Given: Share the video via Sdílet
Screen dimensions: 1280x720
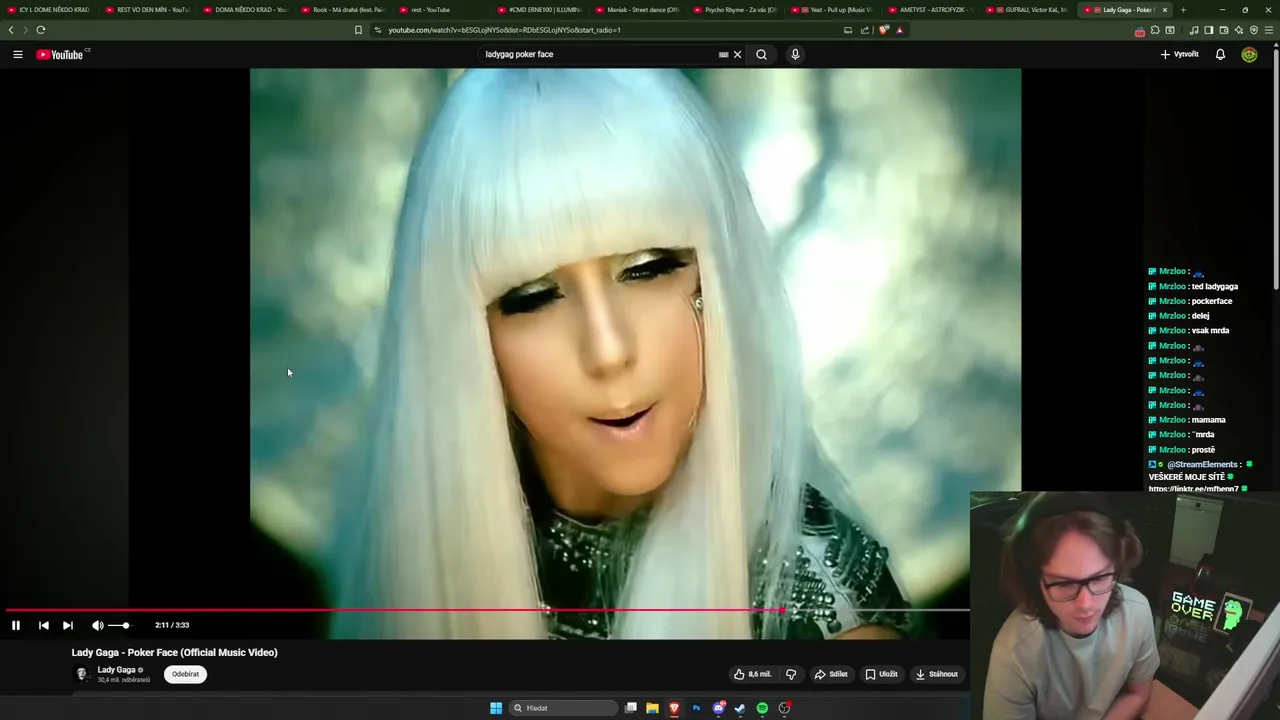Looking at the screenshot, I should tap(831, 674).
